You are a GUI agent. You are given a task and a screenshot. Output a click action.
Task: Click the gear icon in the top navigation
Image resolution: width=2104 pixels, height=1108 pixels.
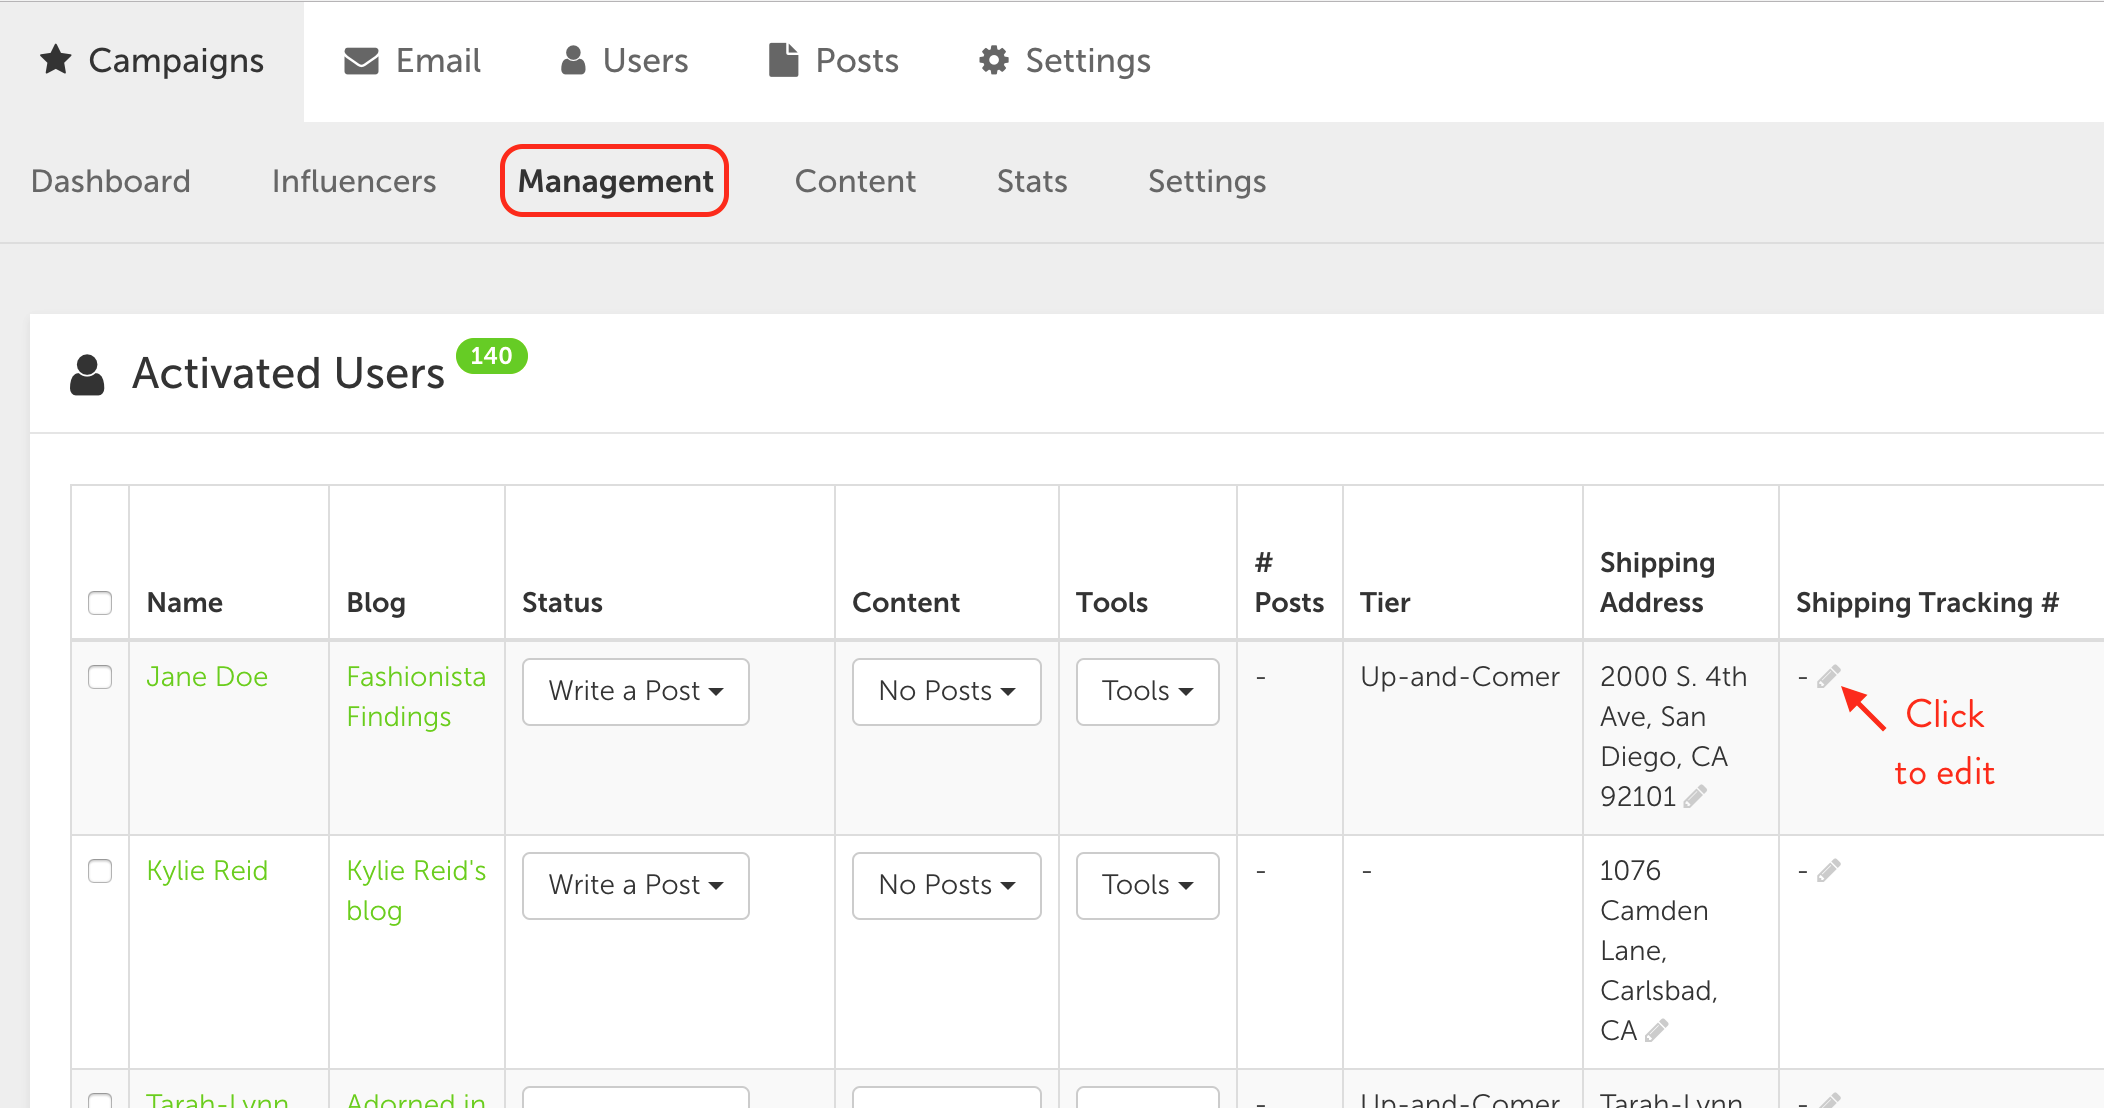pos(993,60)
